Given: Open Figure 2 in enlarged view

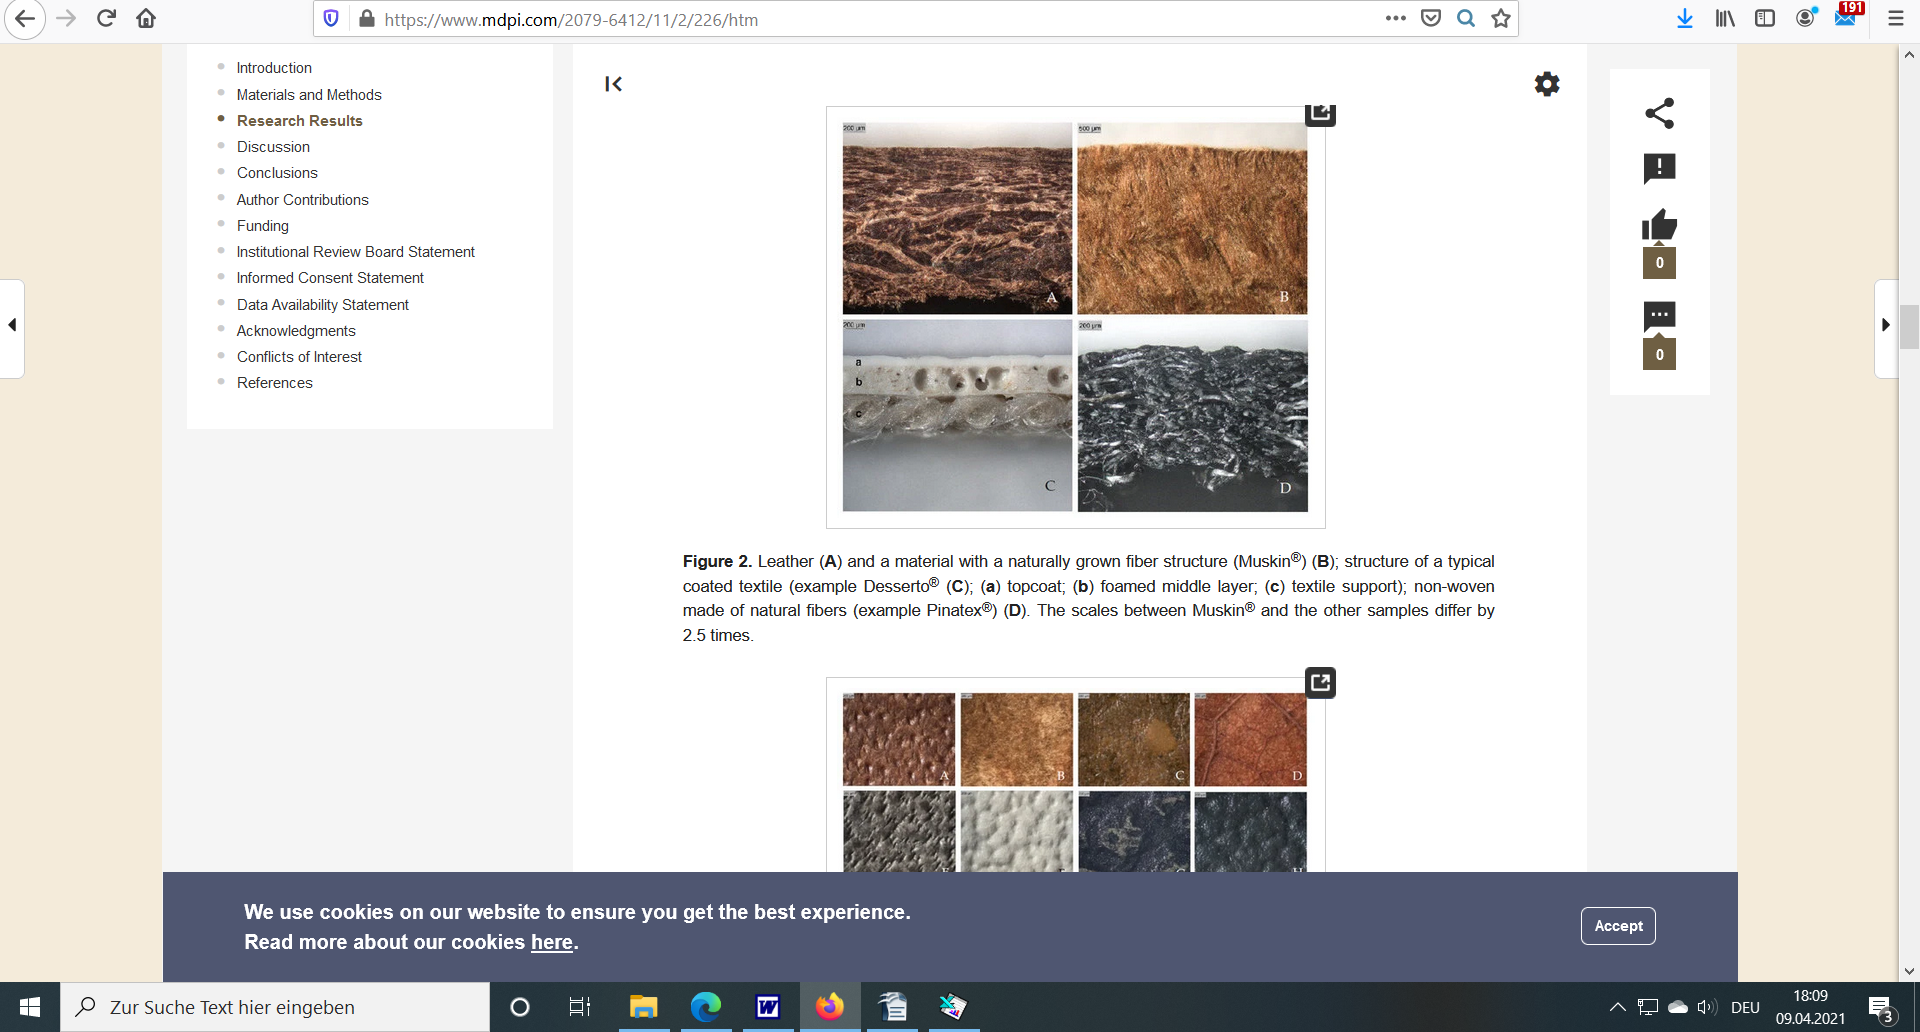Looking at the screenshot, I should pos(1320,112).
